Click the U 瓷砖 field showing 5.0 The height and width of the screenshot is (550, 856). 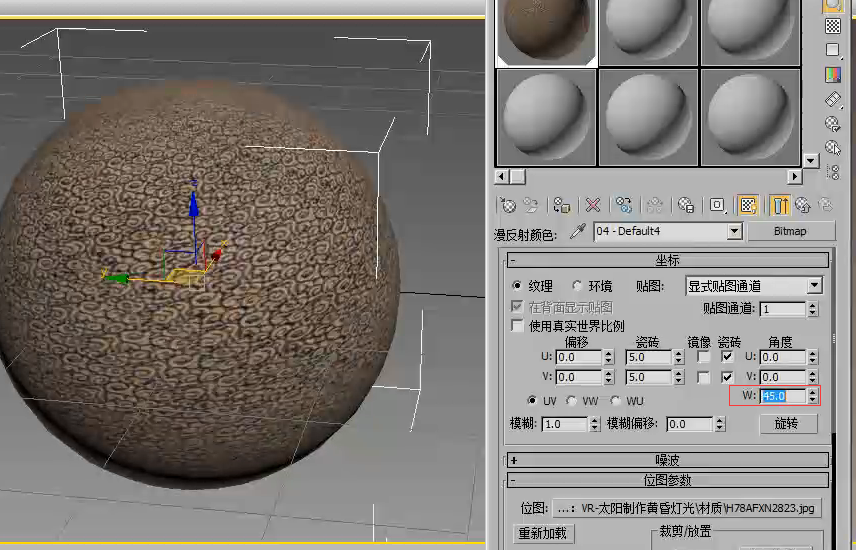pos(649,357)
